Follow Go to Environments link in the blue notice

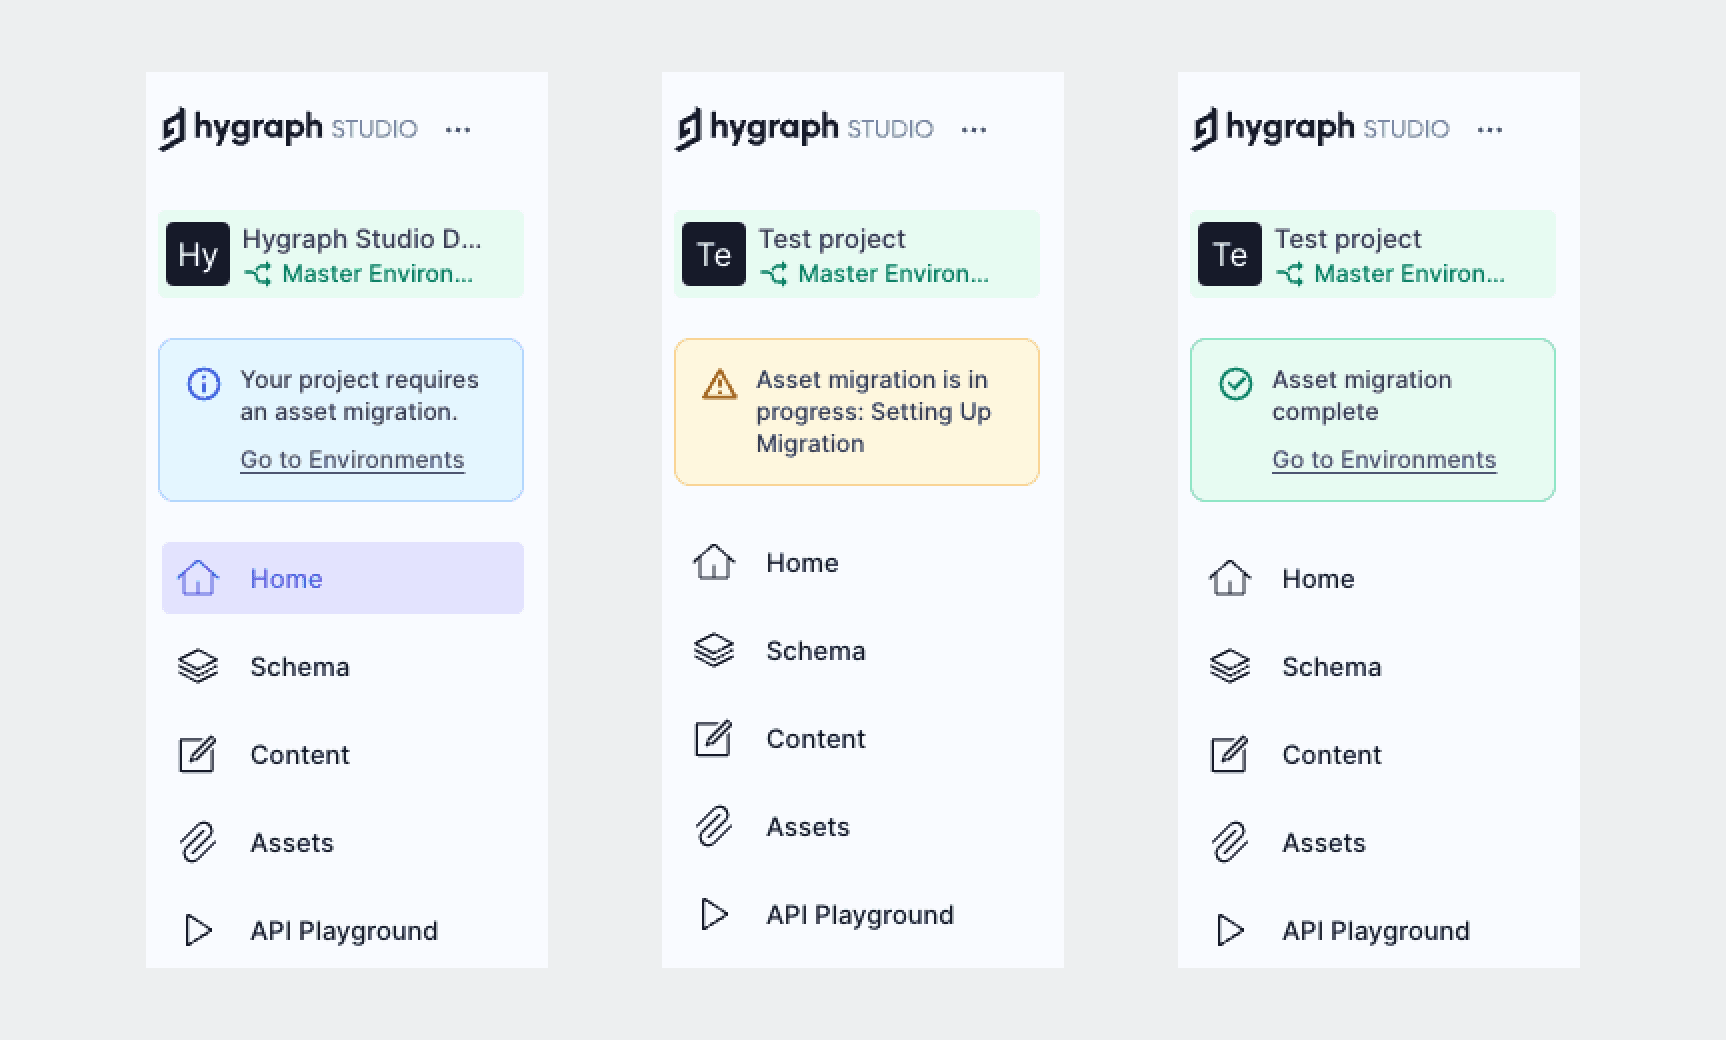pos(352,460)
